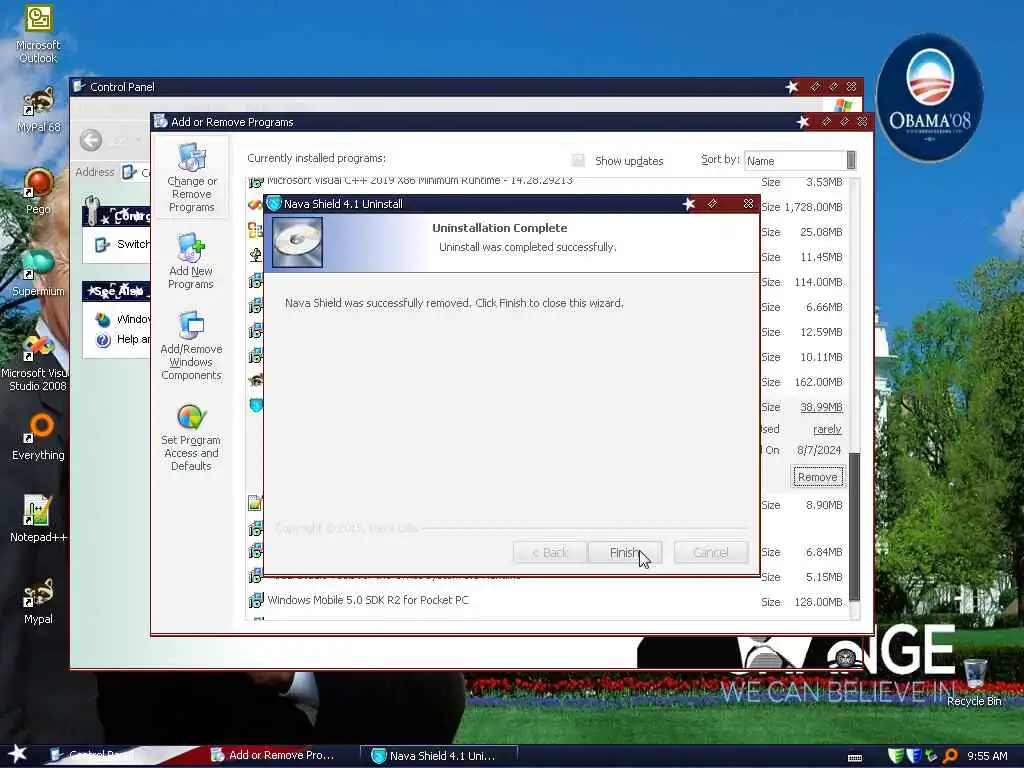Click the star button on Add or Remove Programs title bar
The height and width of the screenshot is (768, 1024).
tap(803, 121)
